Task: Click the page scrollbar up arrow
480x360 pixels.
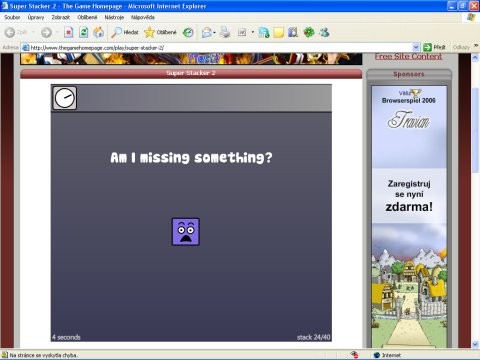Action: 475,58
